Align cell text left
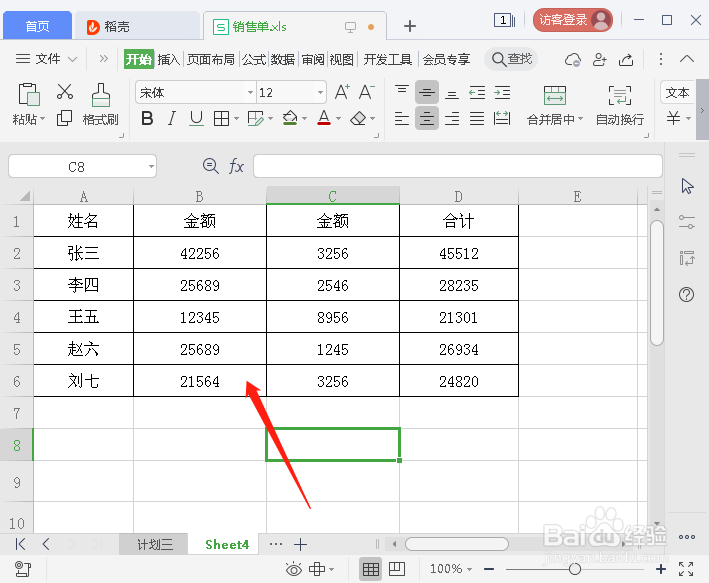 402,118
